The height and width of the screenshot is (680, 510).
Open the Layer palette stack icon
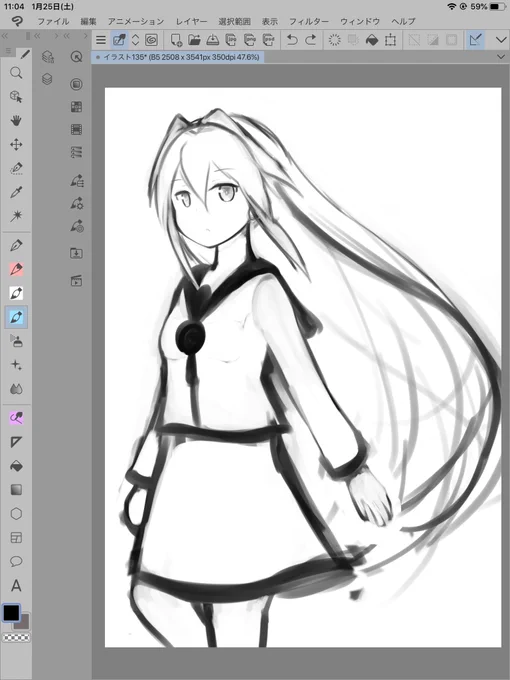(47, 79)
